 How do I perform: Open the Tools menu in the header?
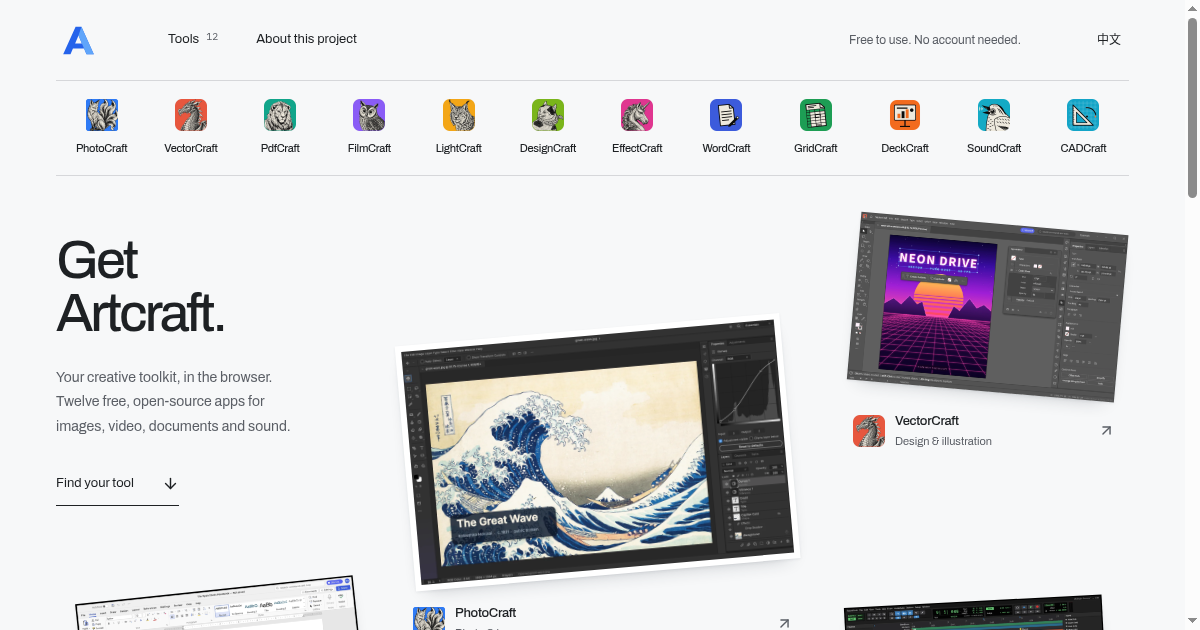tap(193, 39)
